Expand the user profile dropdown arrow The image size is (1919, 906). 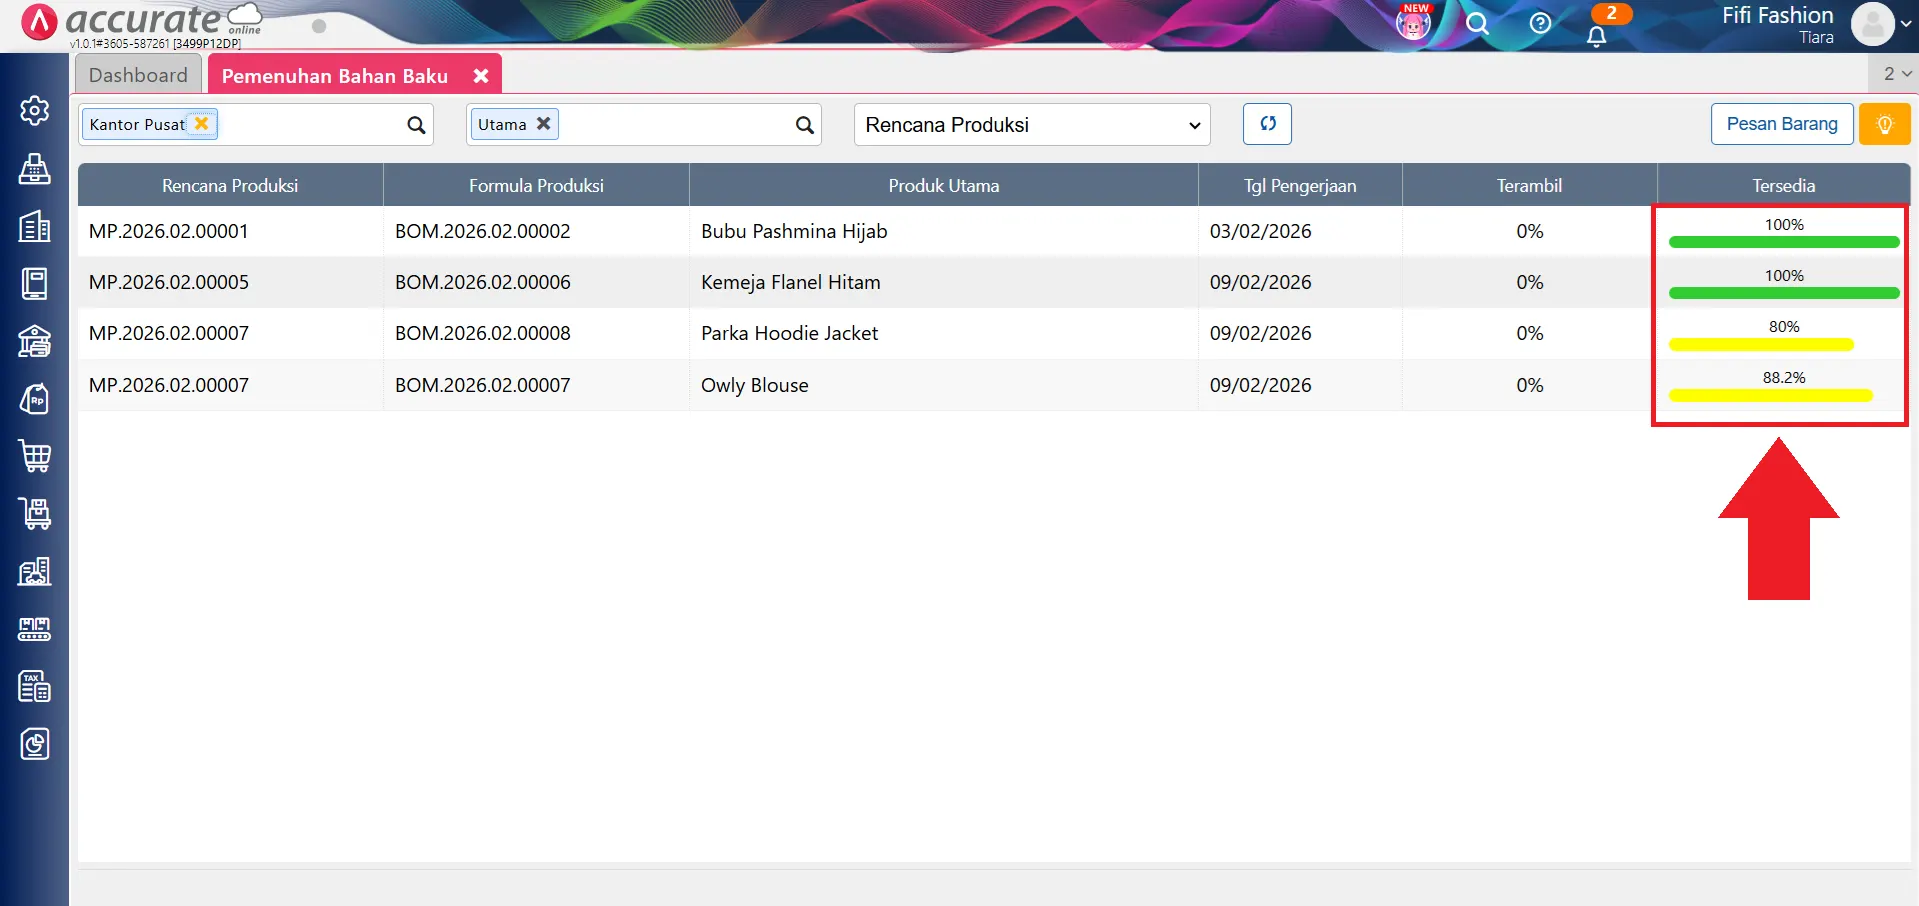1905,24
